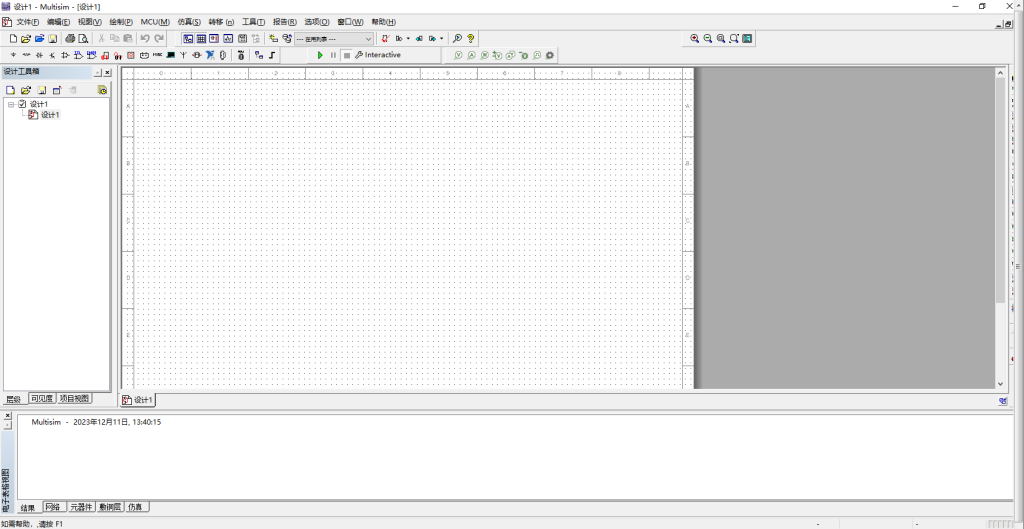The height and width of the screenshot is (529, 1024).
Task: Open the in-use list dropdown
Action: click(368, 38)
